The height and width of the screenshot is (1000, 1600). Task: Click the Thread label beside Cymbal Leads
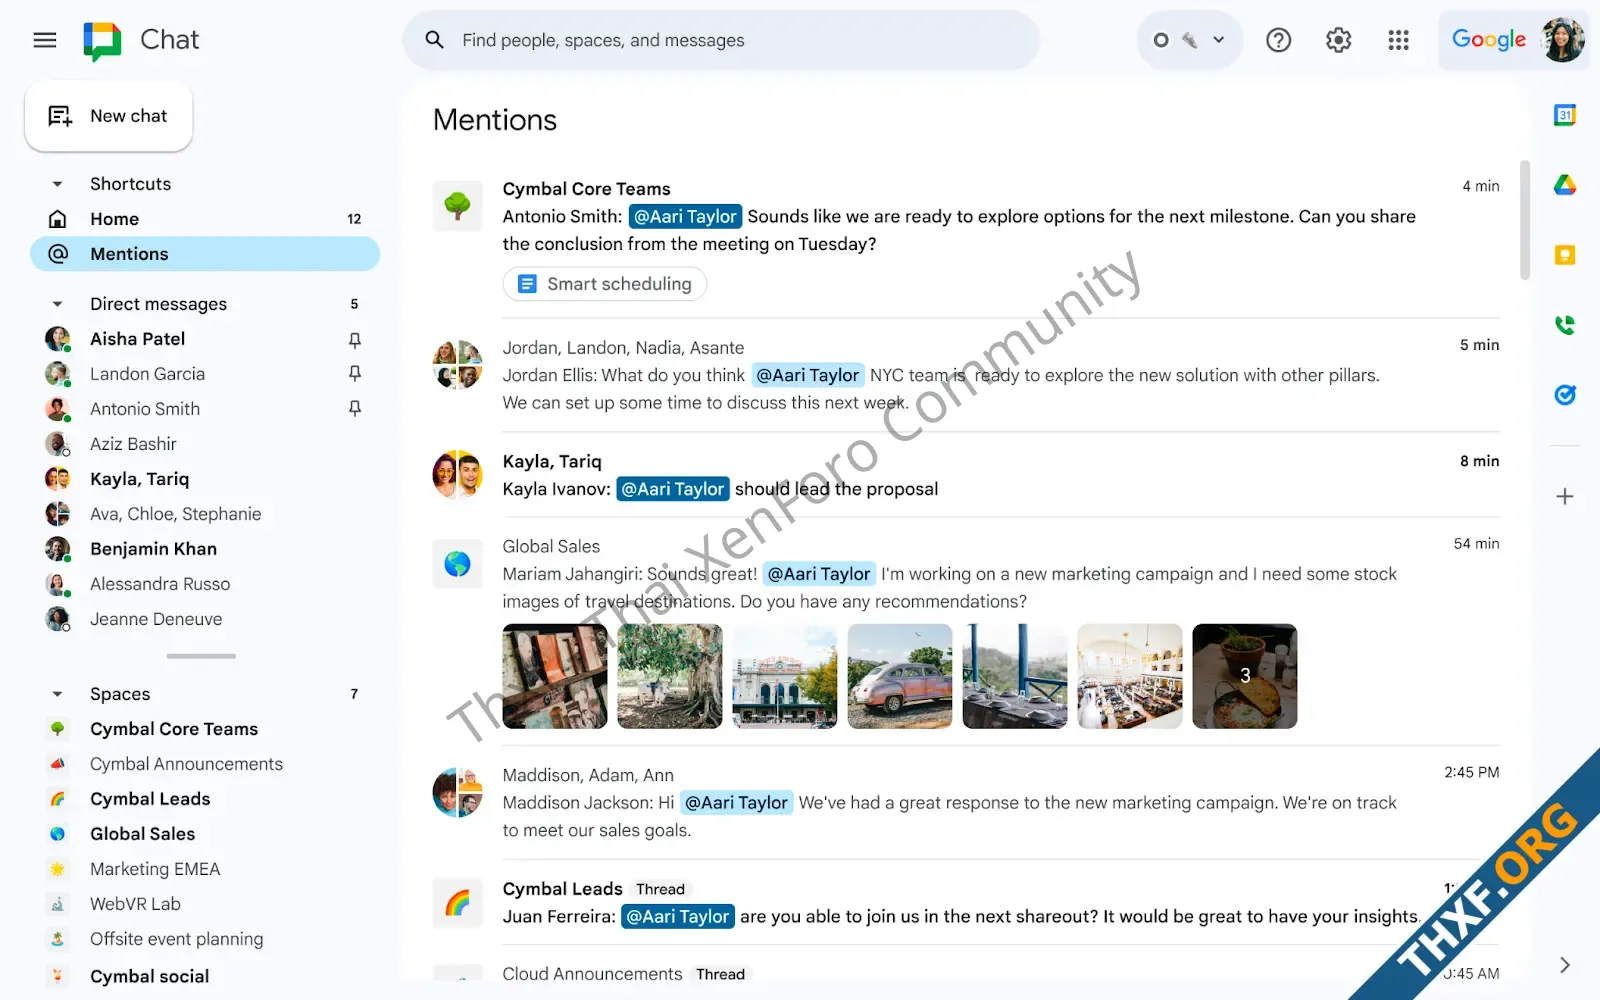point(661,889)
